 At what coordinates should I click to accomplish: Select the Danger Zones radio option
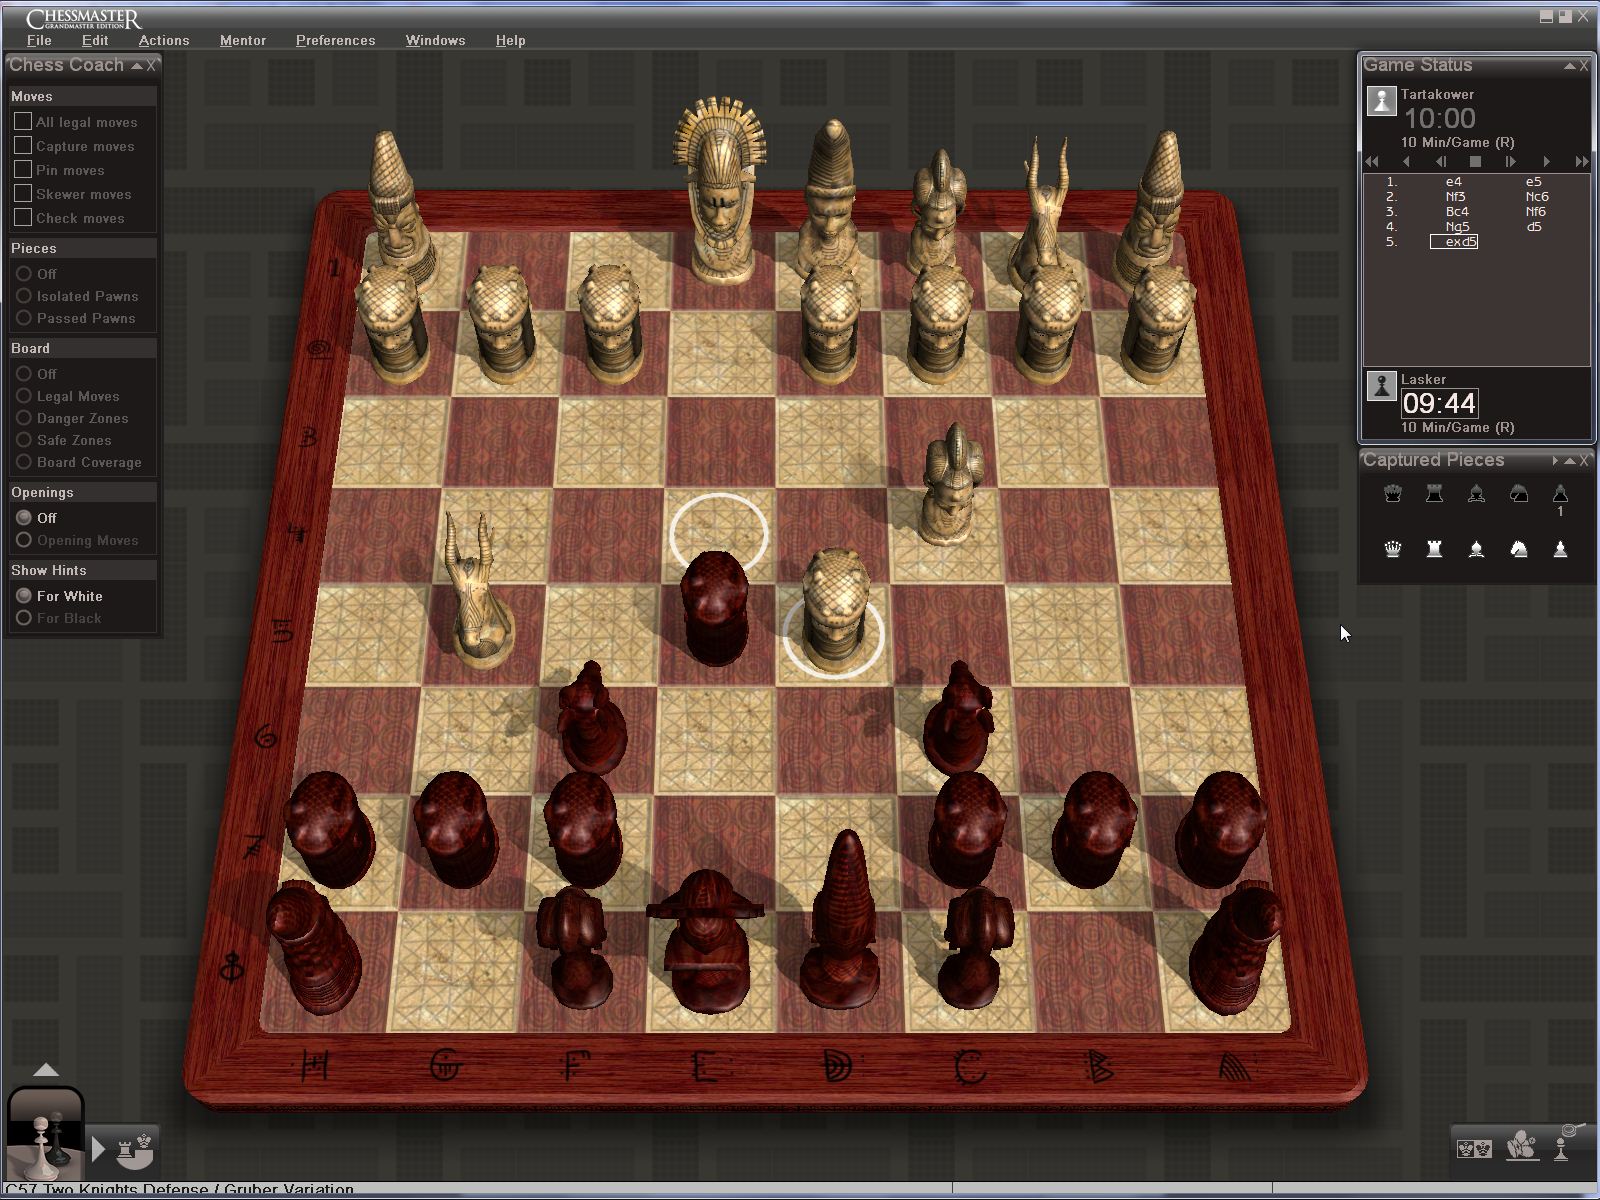tap(24, 418)
